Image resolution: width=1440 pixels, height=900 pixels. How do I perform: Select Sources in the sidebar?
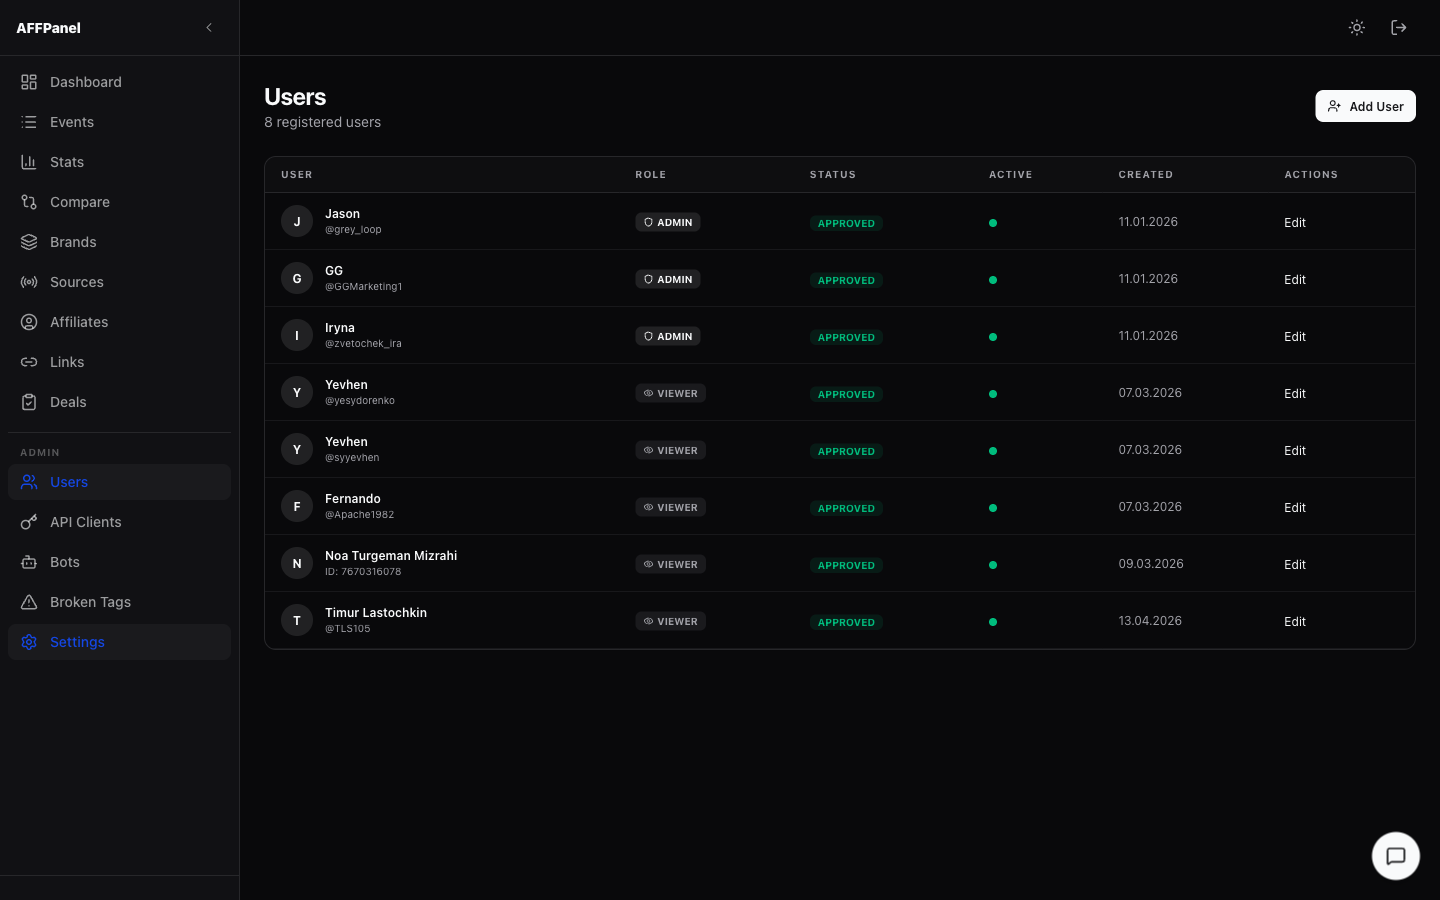[x=77, y=281]
